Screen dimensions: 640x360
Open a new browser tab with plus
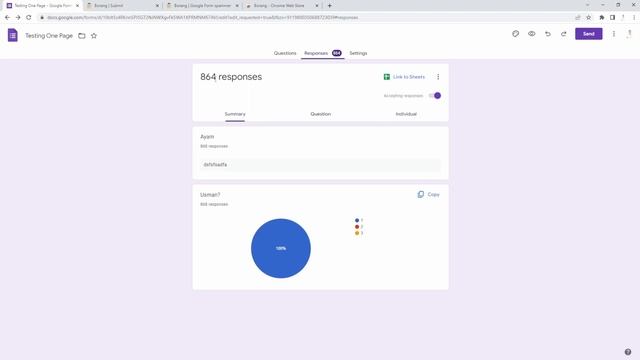coord(329,6)
